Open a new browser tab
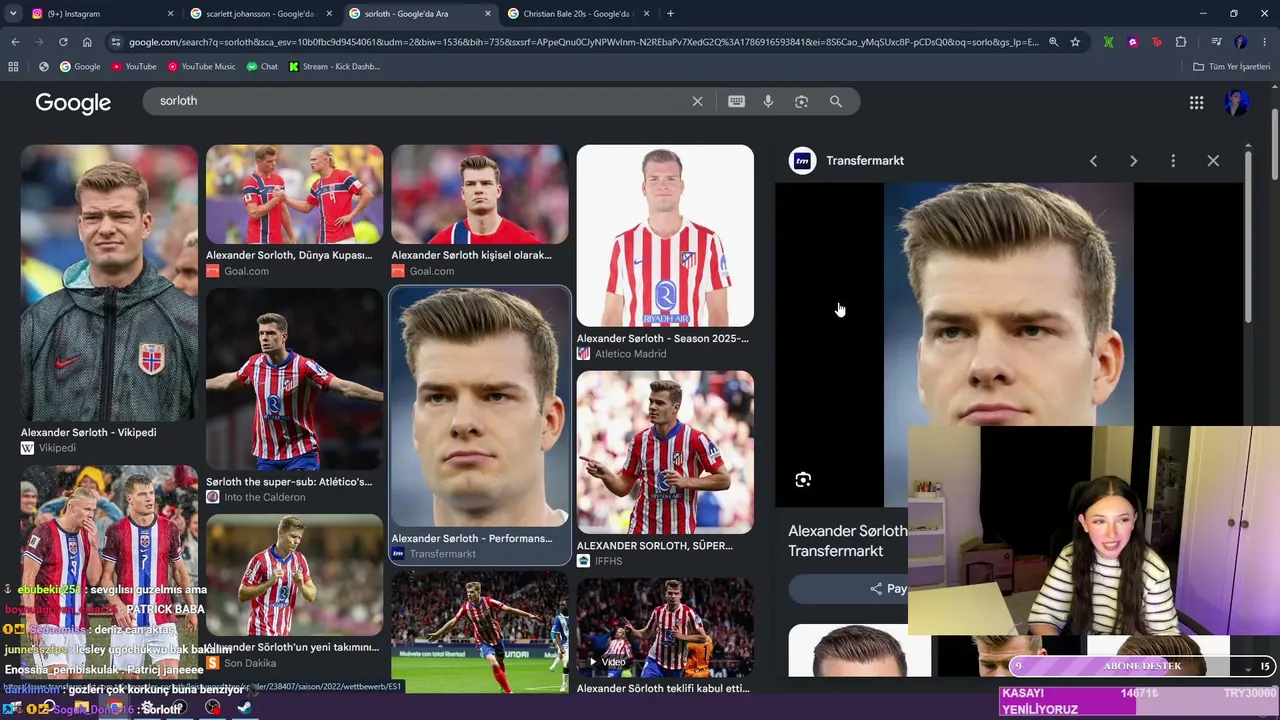The height and width of the screenshot is (720, 1280). [670, 14]
